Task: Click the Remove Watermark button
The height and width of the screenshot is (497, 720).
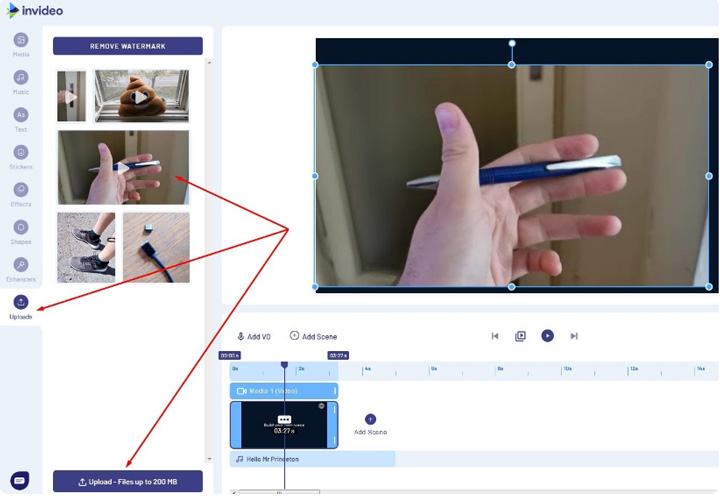Action: pos(128,46)
